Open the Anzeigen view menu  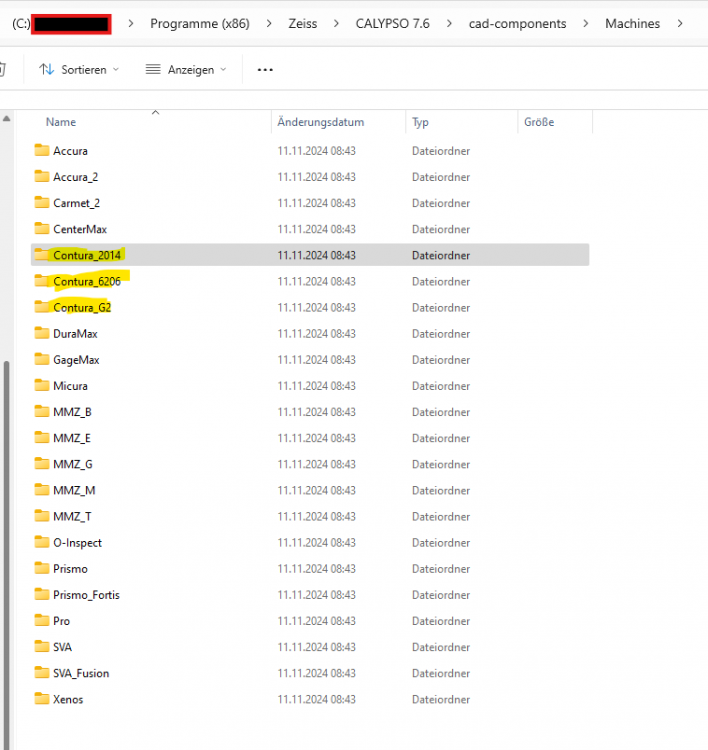coord(186,70)
